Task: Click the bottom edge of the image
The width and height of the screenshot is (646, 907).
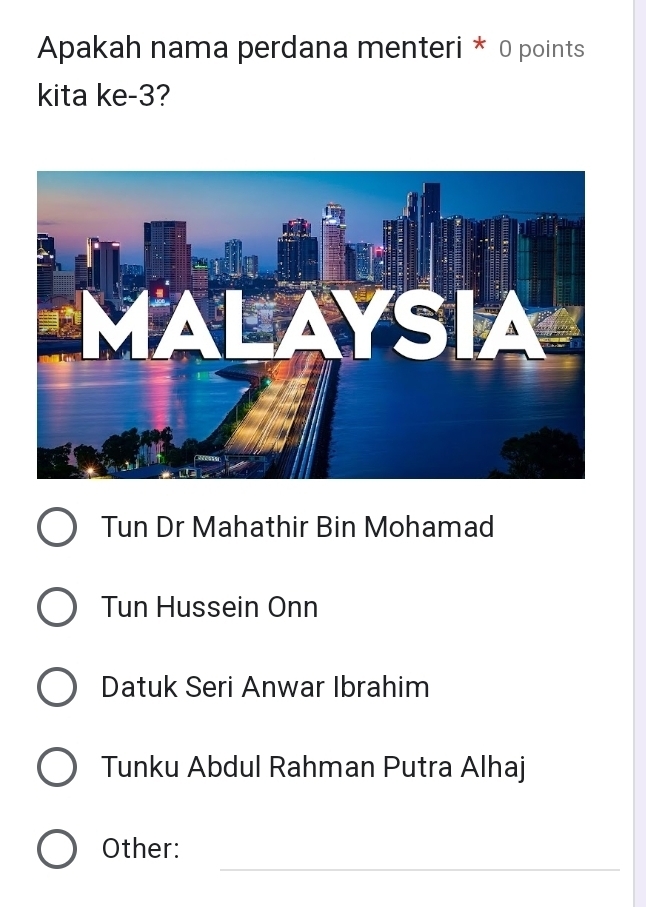Action: tap(311, 476)
